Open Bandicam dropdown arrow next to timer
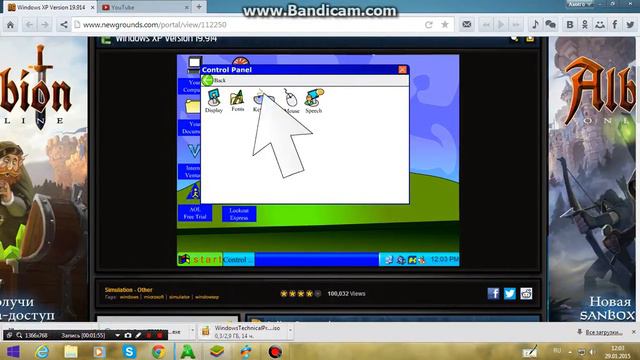This screenshot has width=640, height=360. 117,335
